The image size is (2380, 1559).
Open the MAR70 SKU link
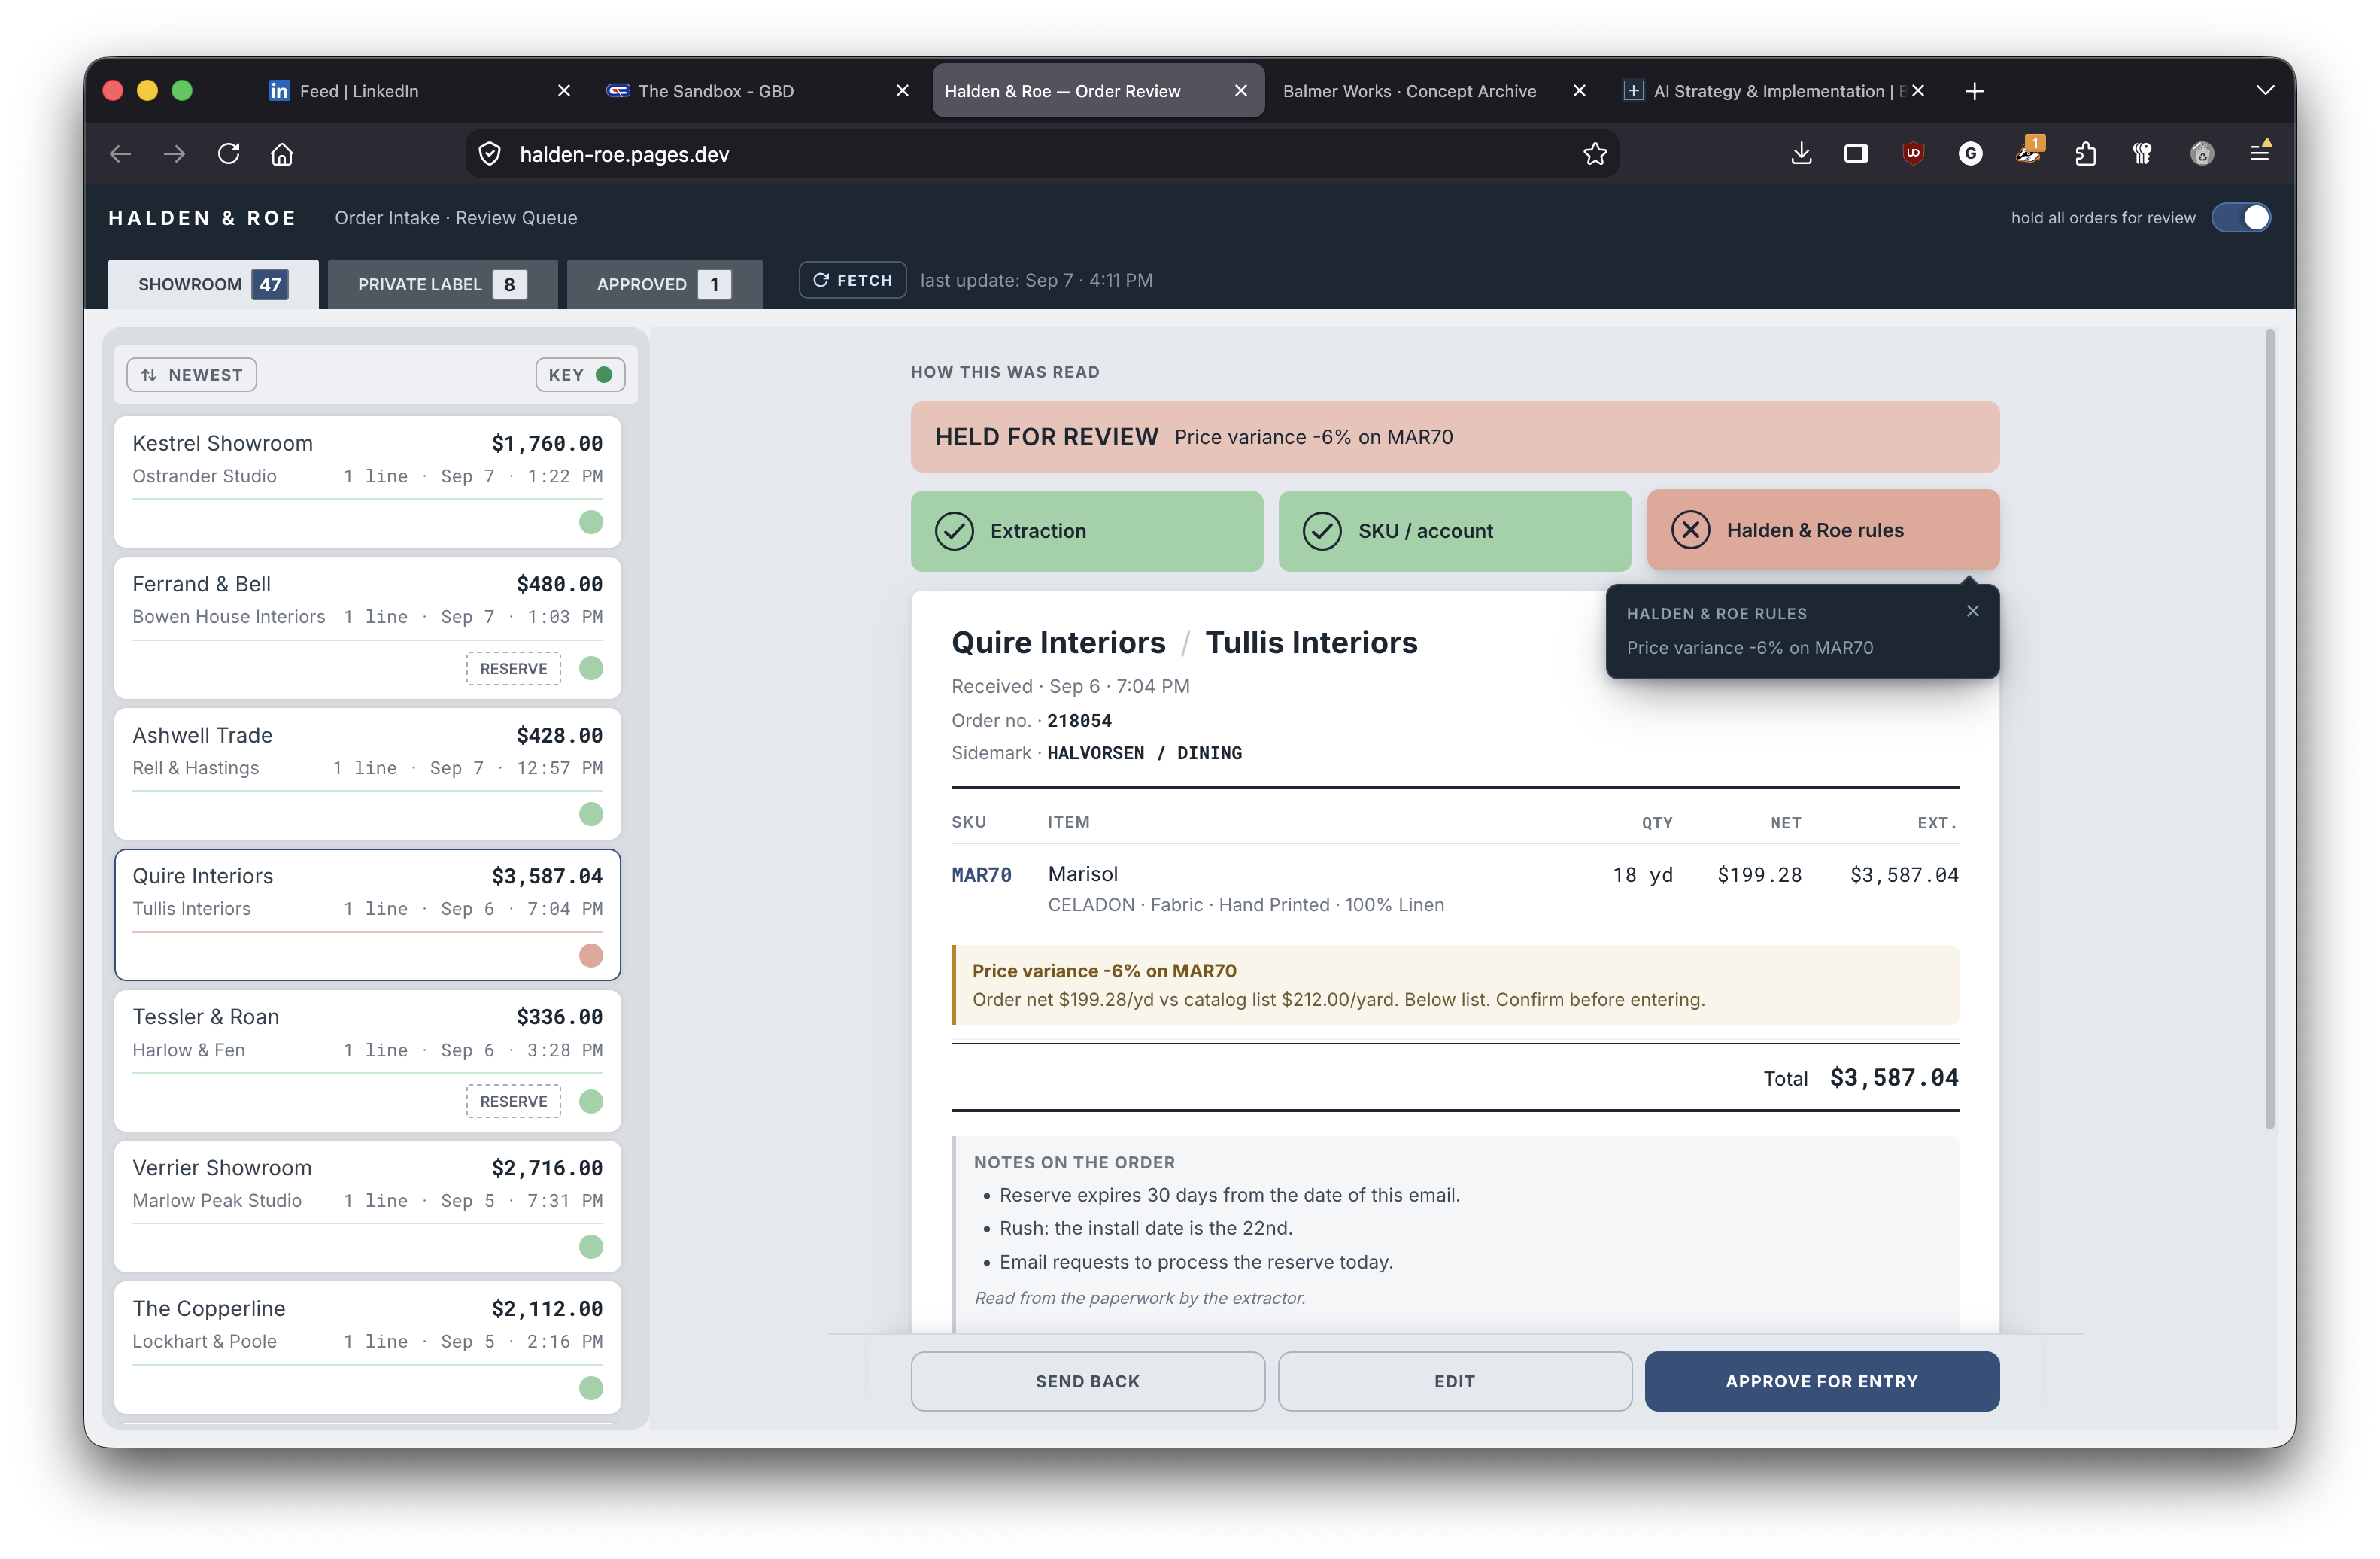pos(981,875)
